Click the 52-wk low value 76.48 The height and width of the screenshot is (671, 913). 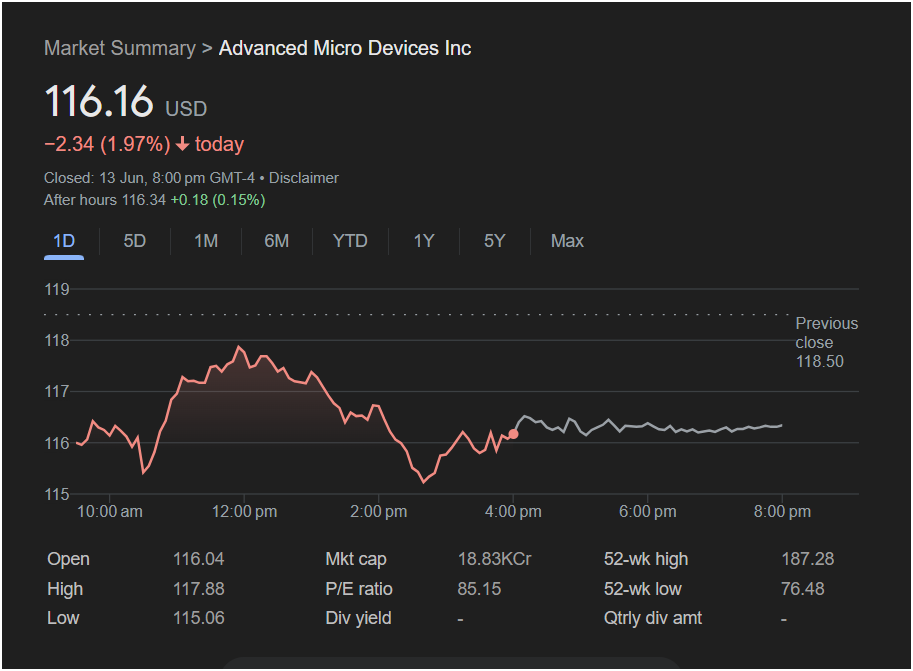[x=803, y=589]
